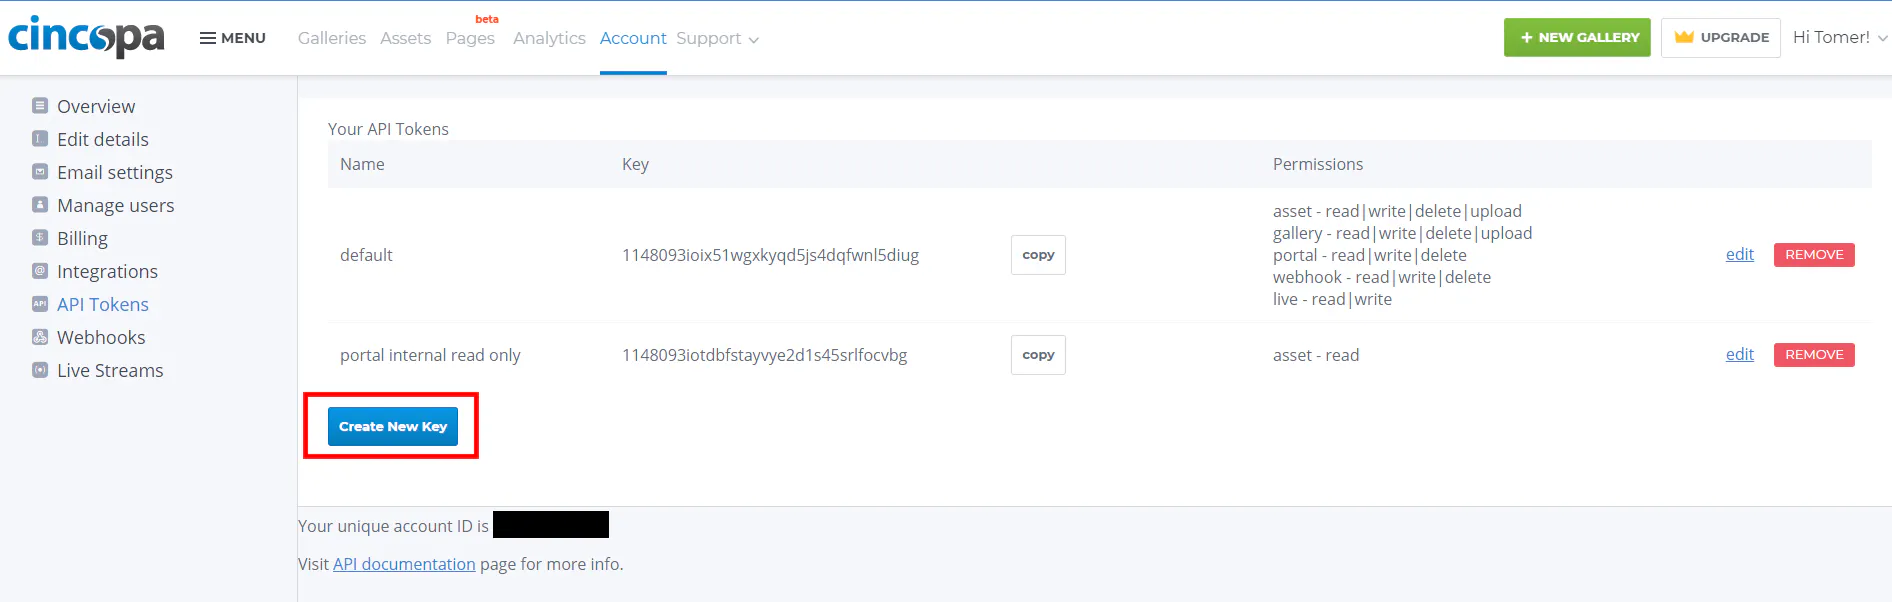
Task: Expand the Support dropdown menu
Action: click(717, 38)
